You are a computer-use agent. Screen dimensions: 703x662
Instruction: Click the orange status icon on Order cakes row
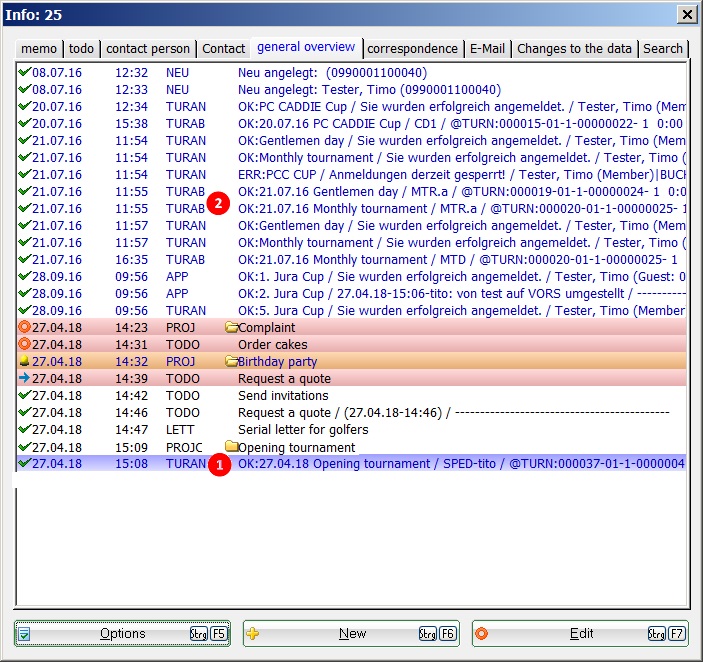[24, 345]
